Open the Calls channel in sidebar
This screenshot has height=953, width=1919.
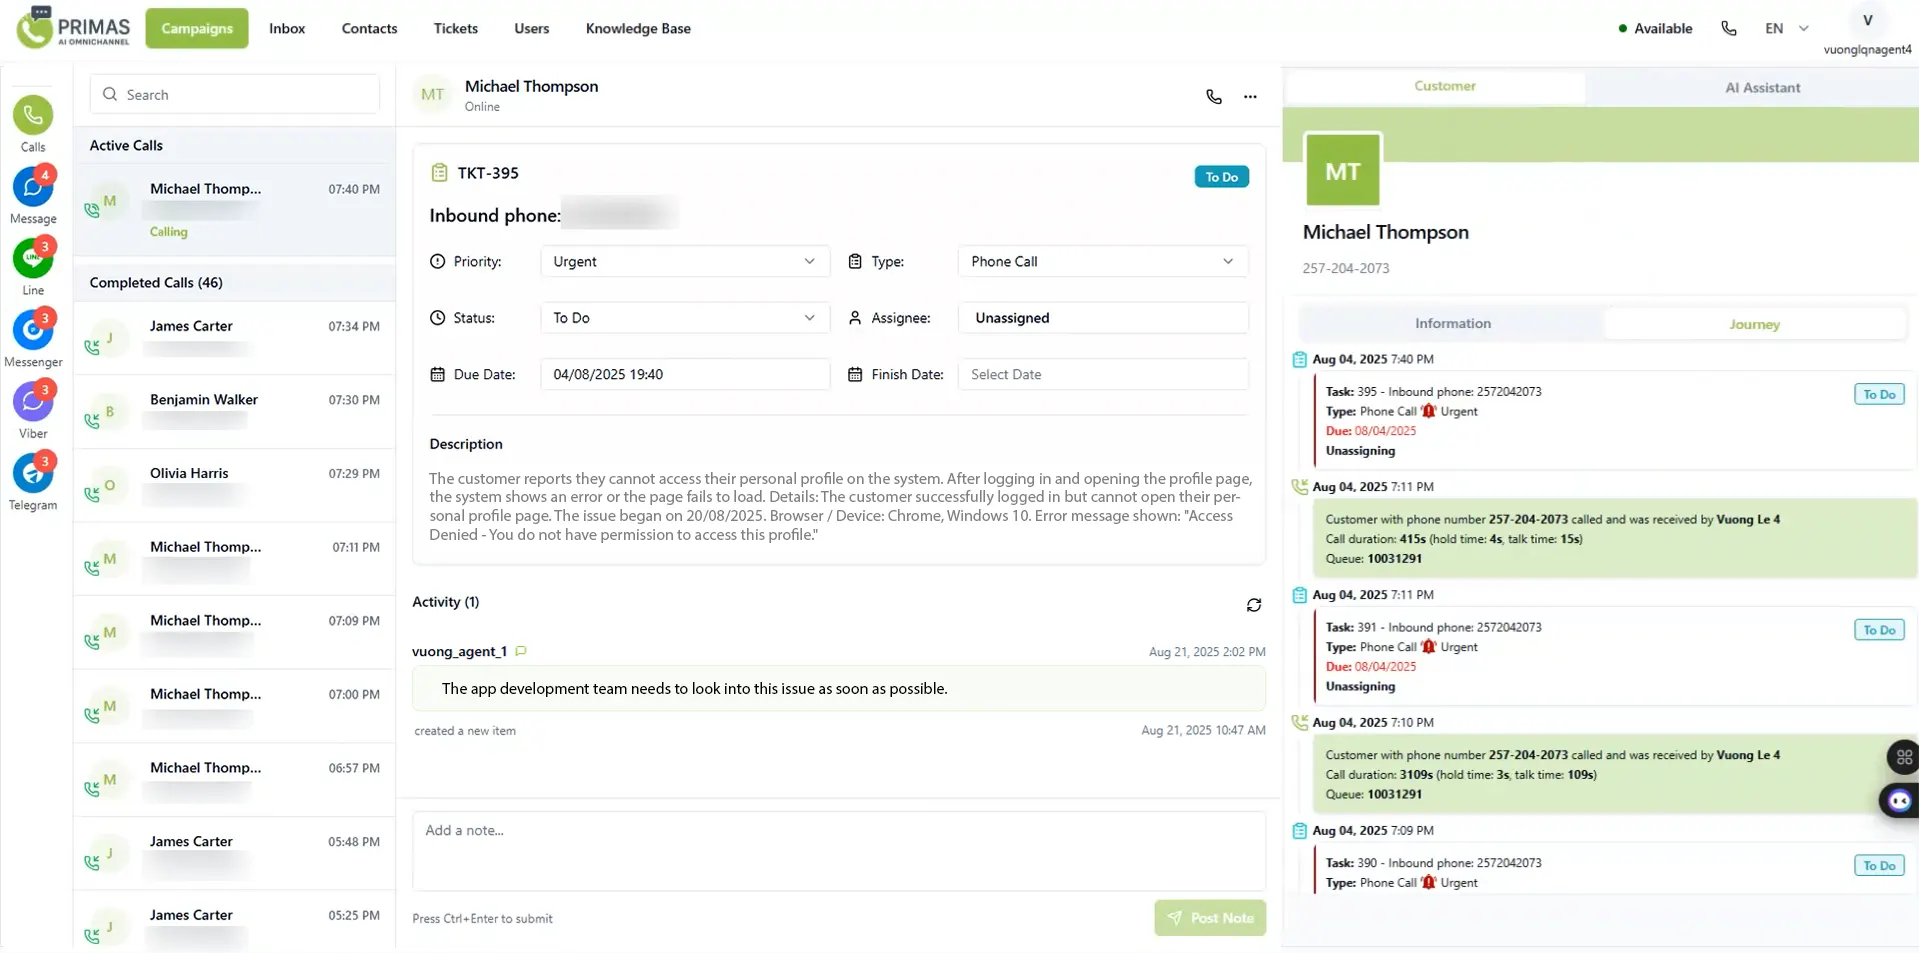click(x=33, y=116)
